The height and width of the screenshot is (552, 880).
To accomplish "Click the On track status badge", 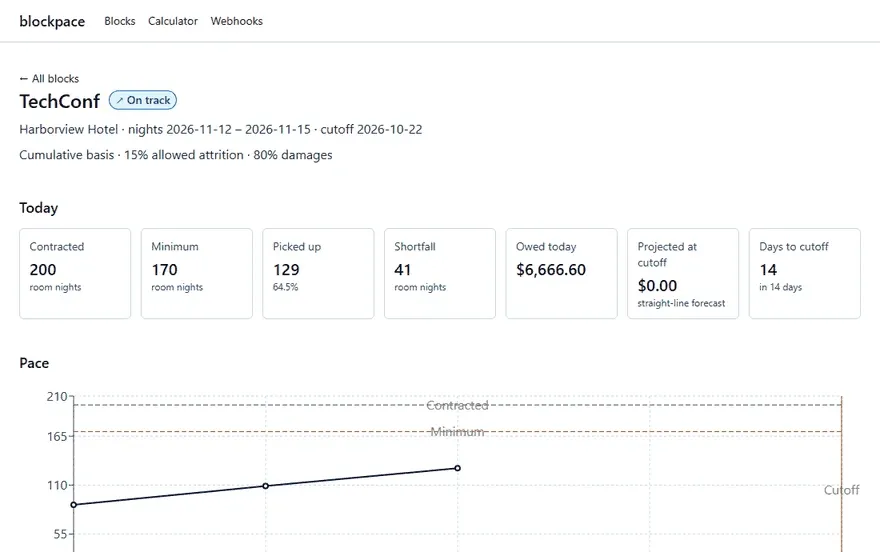I will point(143,100).
